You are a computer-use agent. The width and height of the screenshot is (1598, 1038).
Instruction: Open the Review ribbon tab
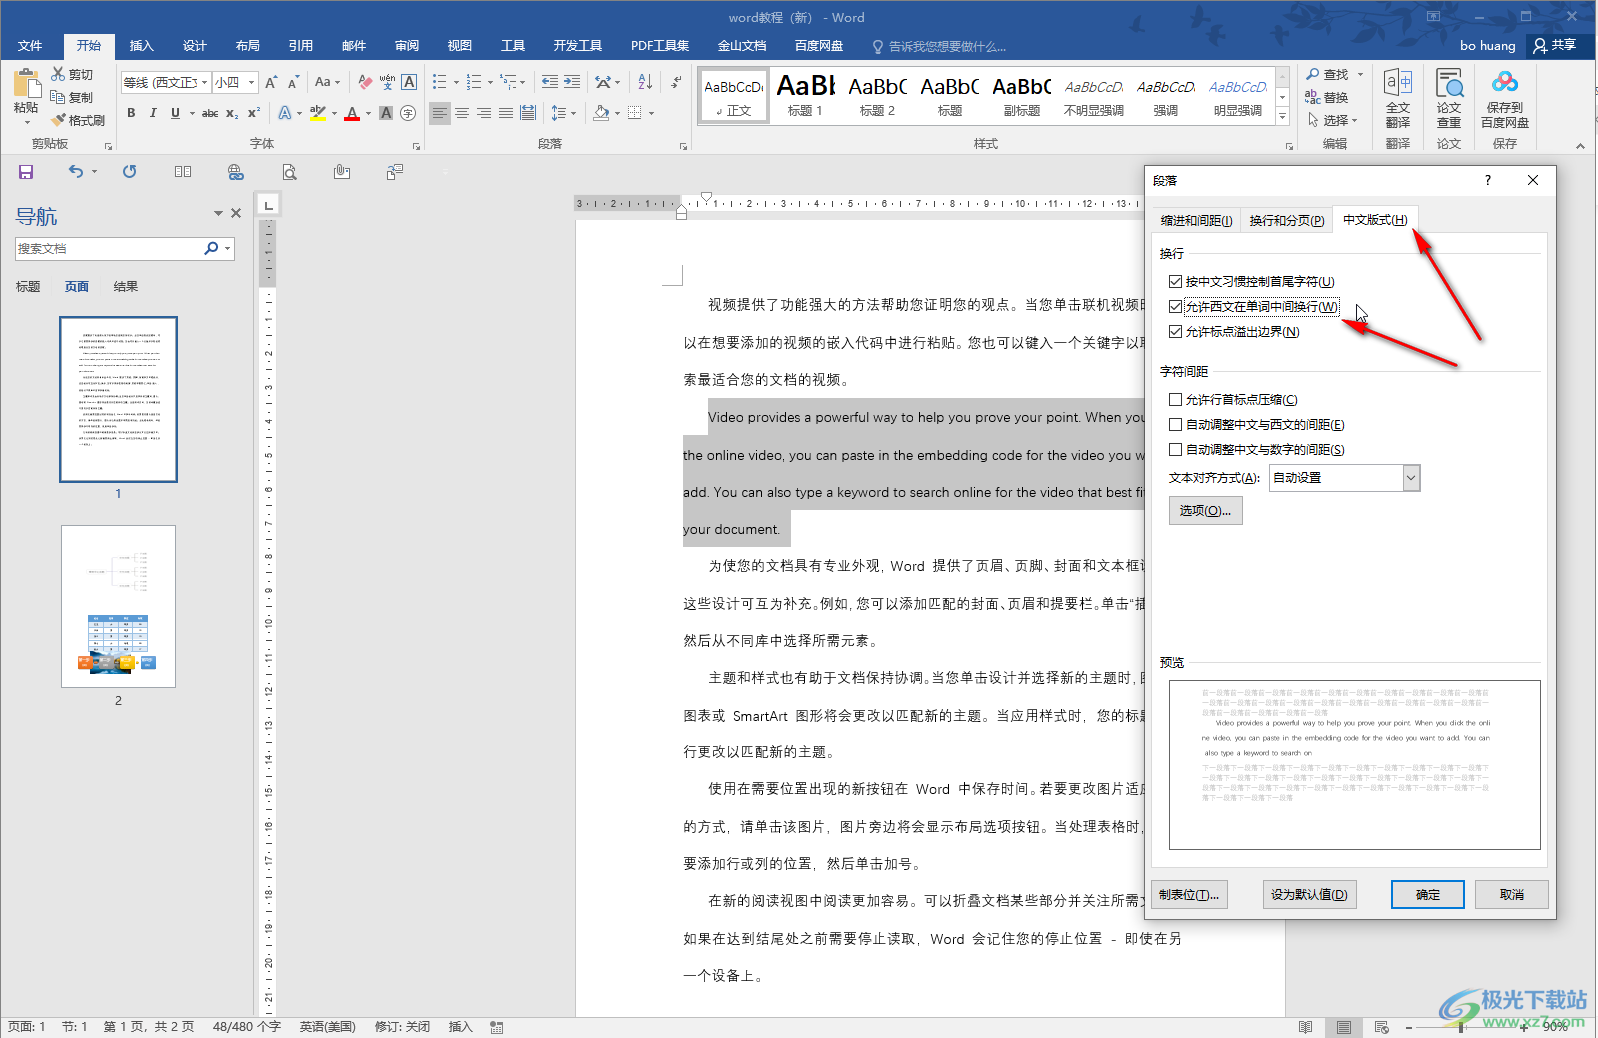pyautogui.click(x=407, y=46)
